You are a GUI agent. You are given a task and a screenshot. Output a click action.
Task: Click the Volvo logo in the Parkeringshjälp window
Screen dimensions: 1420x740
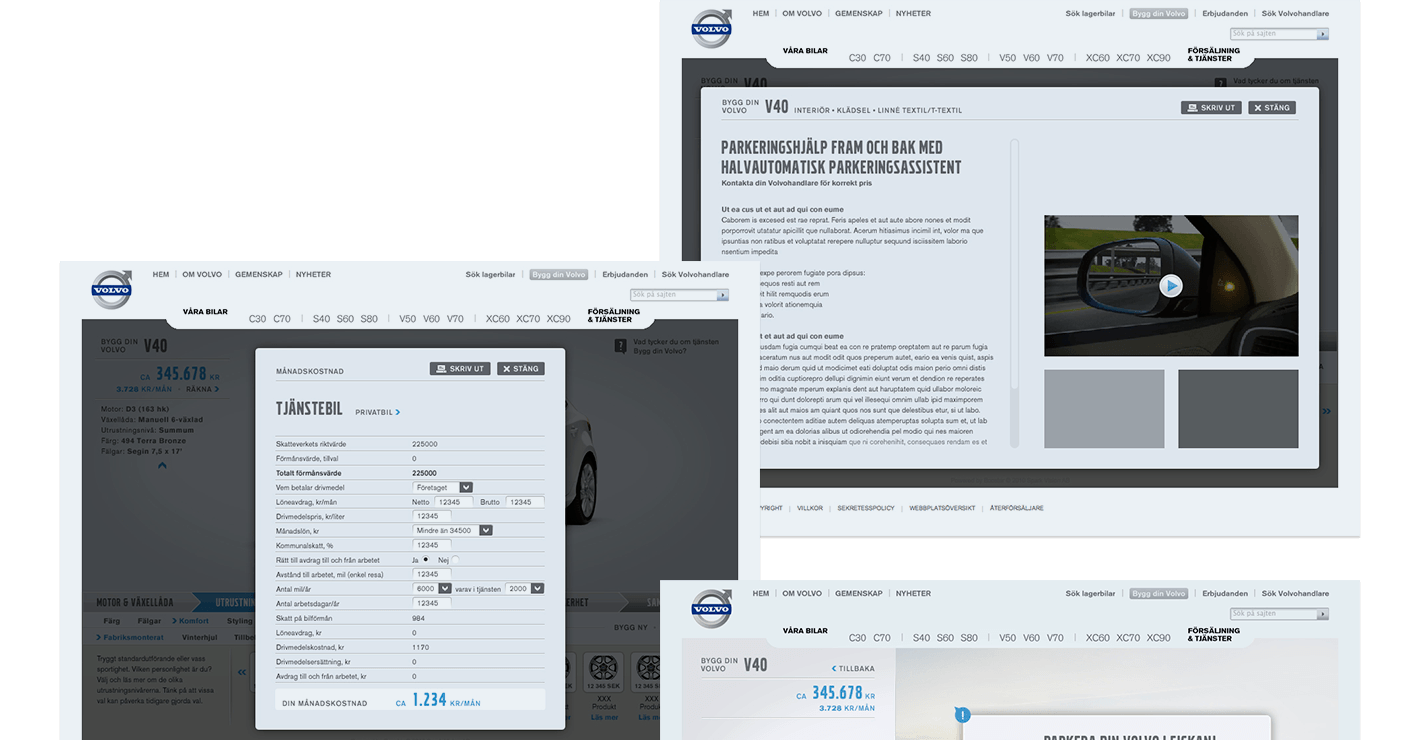coord(711,28)
